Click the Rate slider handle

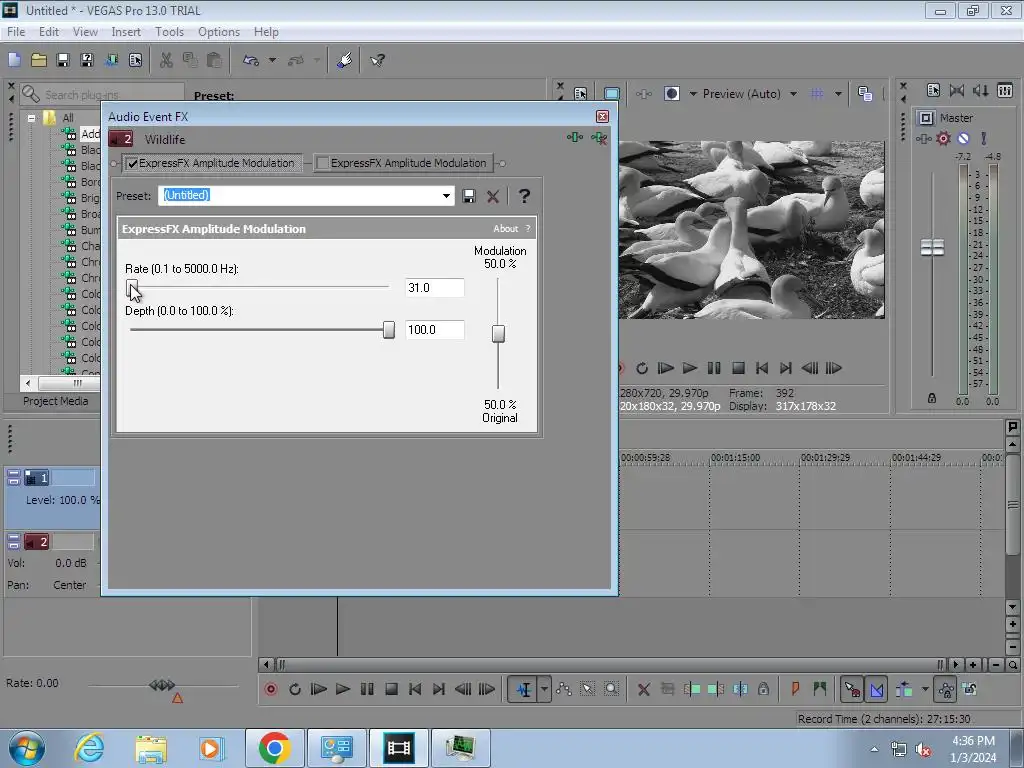click(x=132, y=287)
